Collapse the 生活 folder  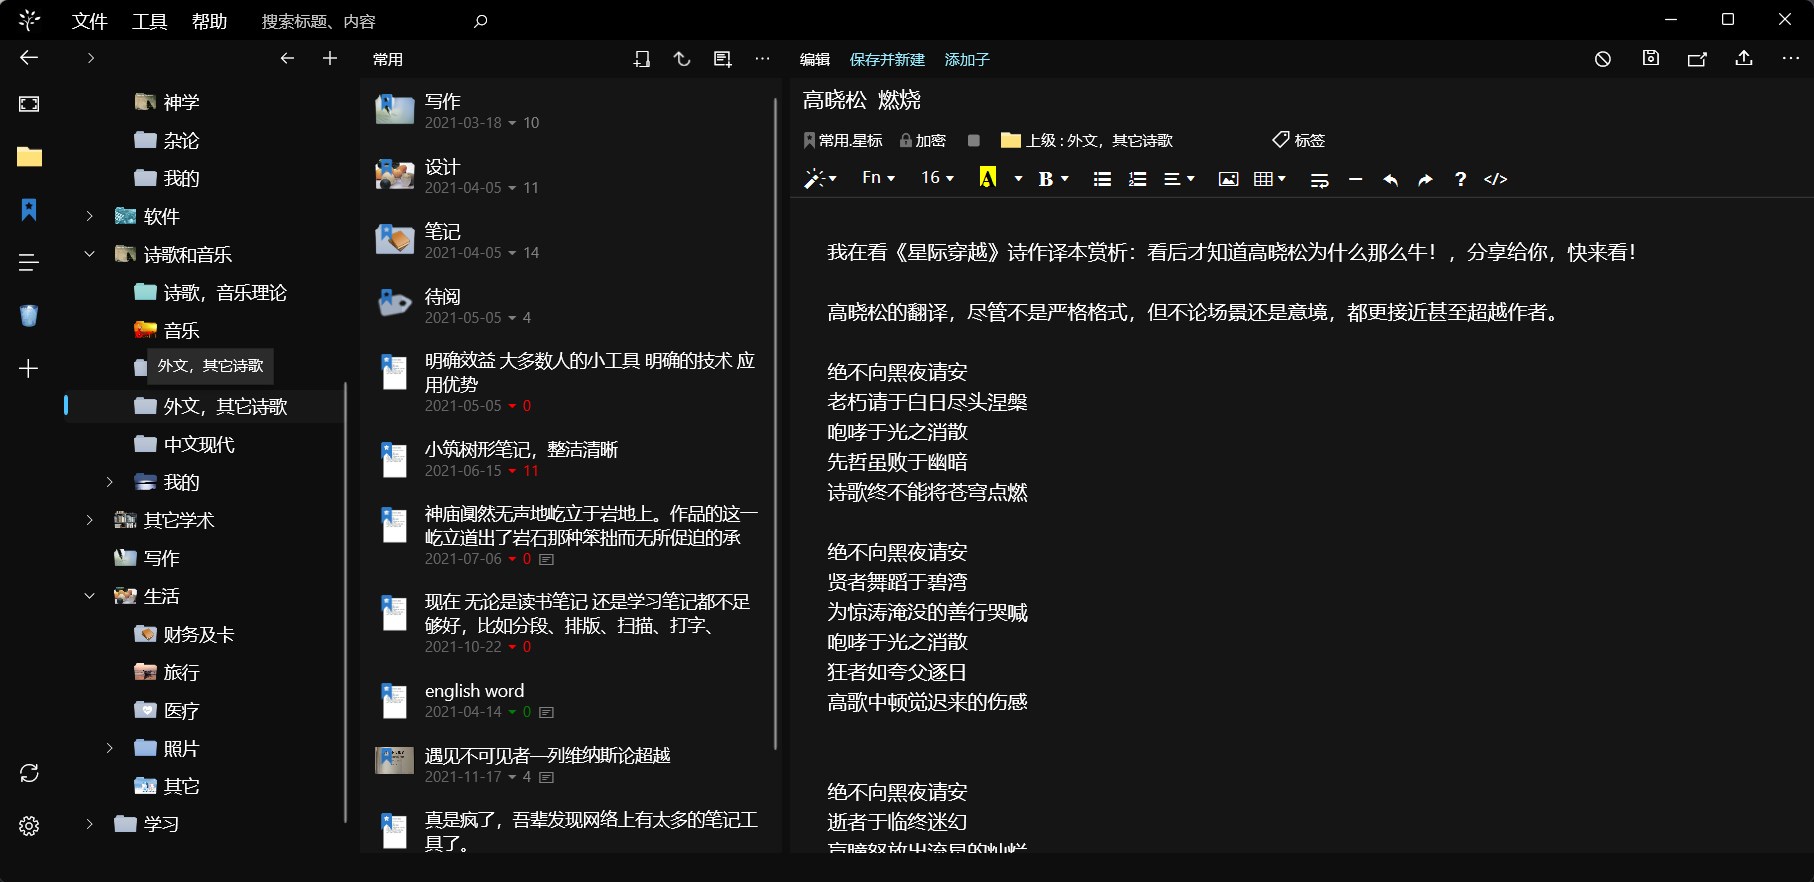(89, 596)
